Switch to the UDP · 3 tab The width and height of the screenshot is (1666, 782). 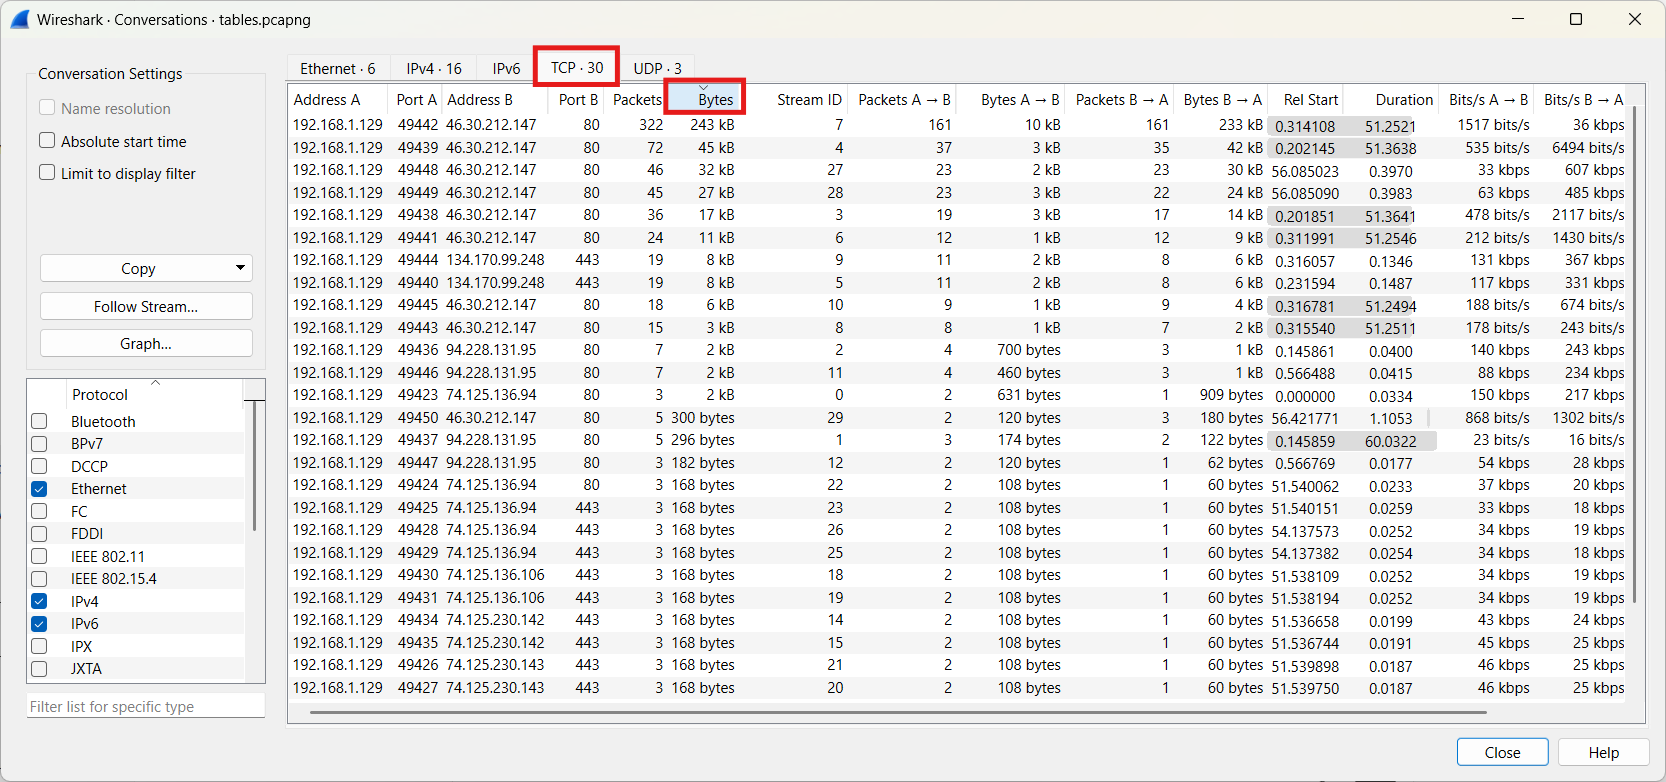(657, 68)
